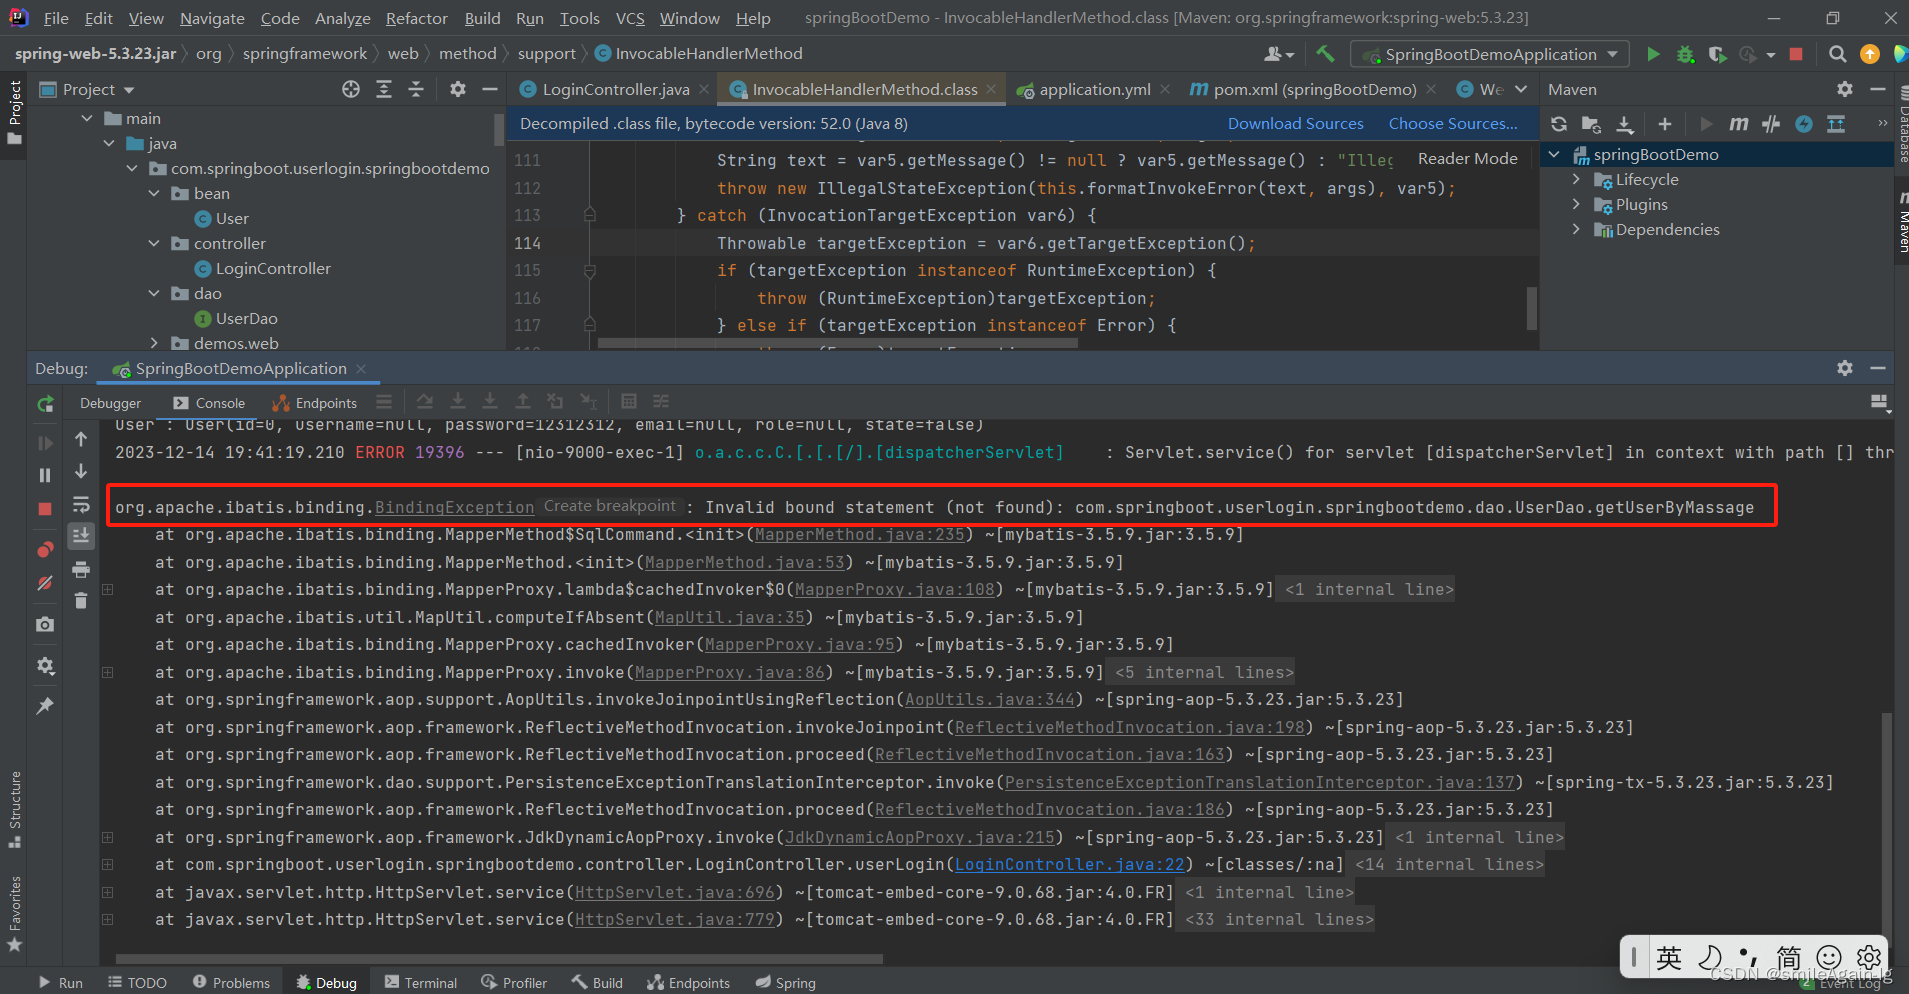Toggle Soft-Wrap in console
Image resolution: width=1909 pixels, height=994 pixels.
click(x=81, y=504)
